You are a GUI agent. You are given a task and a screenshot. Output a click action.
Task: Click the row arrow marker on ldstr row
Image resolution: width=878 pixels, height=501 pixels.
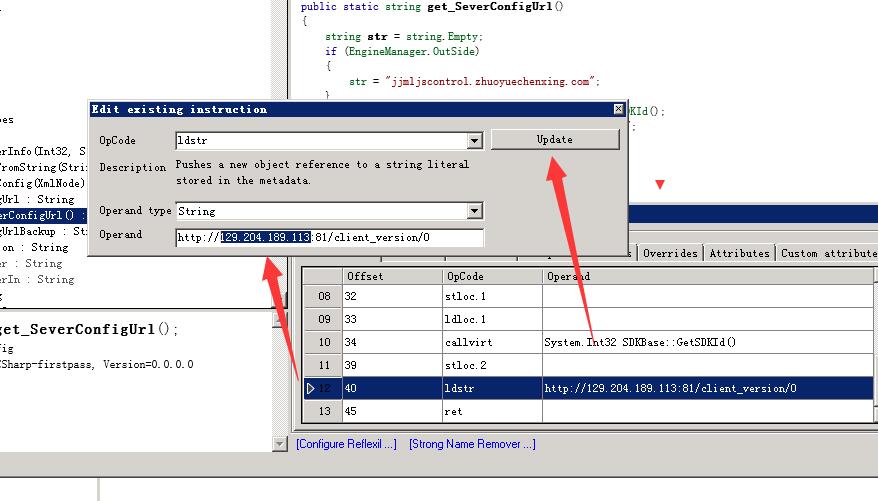pyautogui.click(x=311, y=388)
